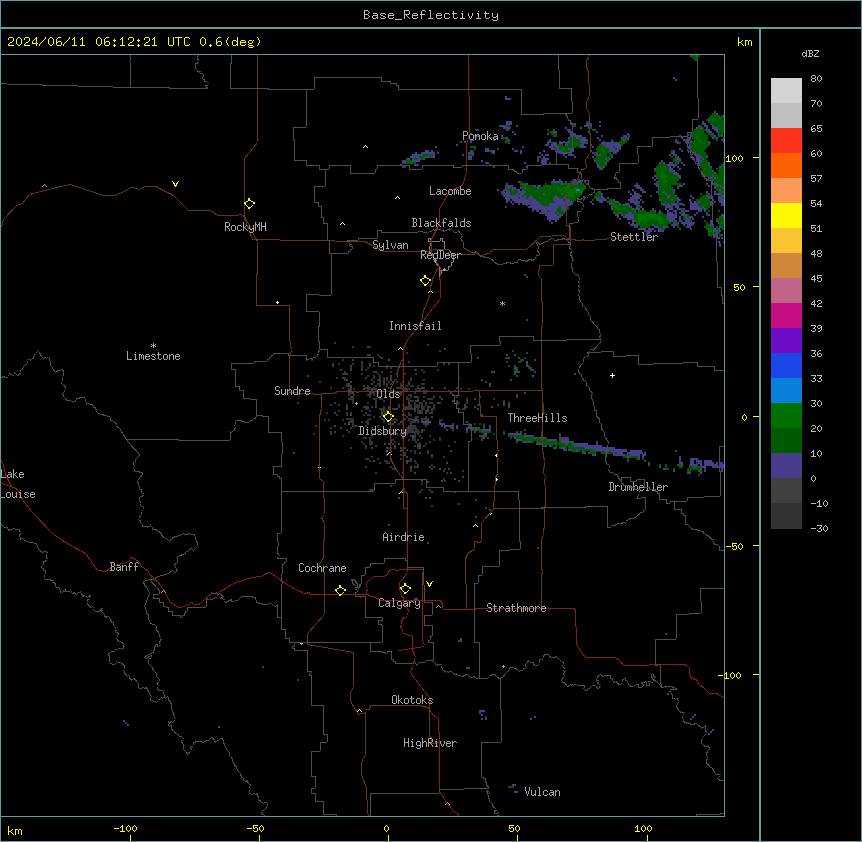Click the Airdrie city label
The height and width of the screenshot is (842, 862).
404,537
